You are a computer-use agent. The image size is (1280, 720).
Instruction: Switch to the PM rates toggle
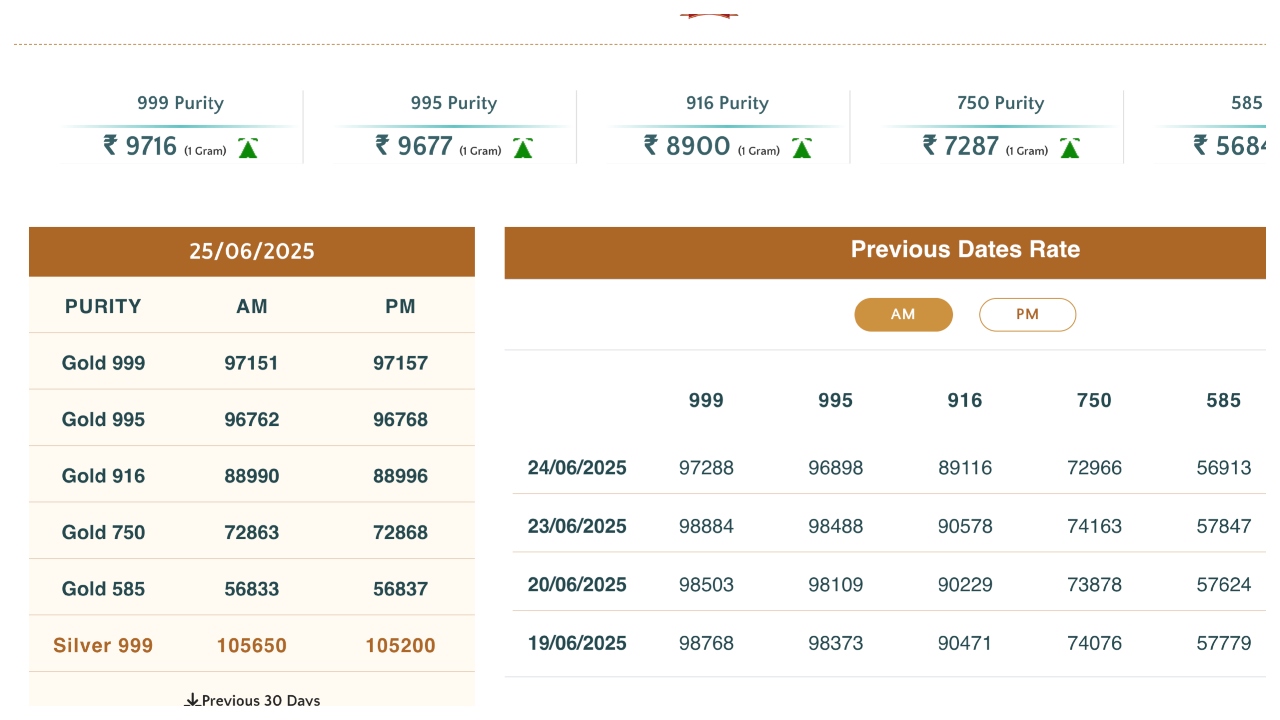click(1027, 315)
